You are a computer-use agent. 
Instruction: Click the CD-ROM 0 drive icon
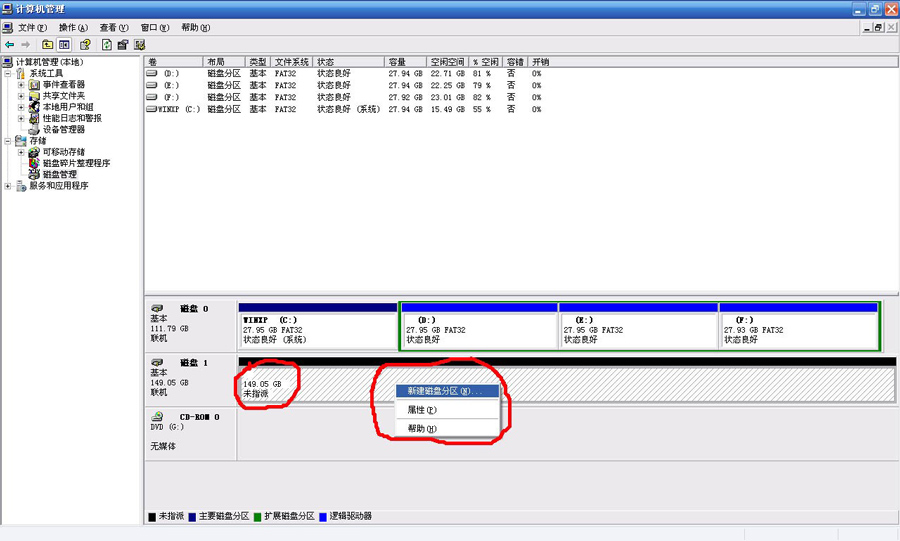(157, 416)
